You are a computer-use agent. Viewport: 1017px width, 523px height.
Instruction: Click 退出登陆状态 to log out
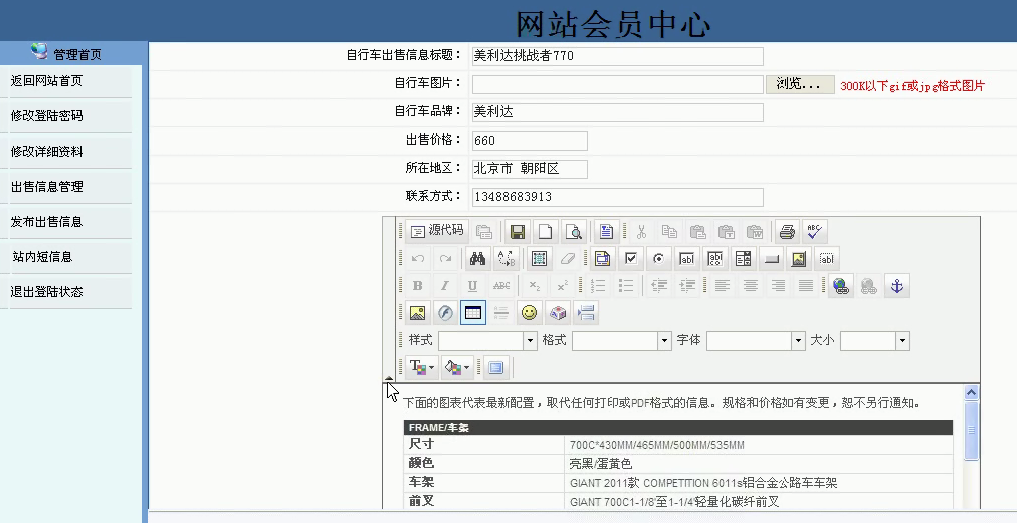tap(47, 292)
